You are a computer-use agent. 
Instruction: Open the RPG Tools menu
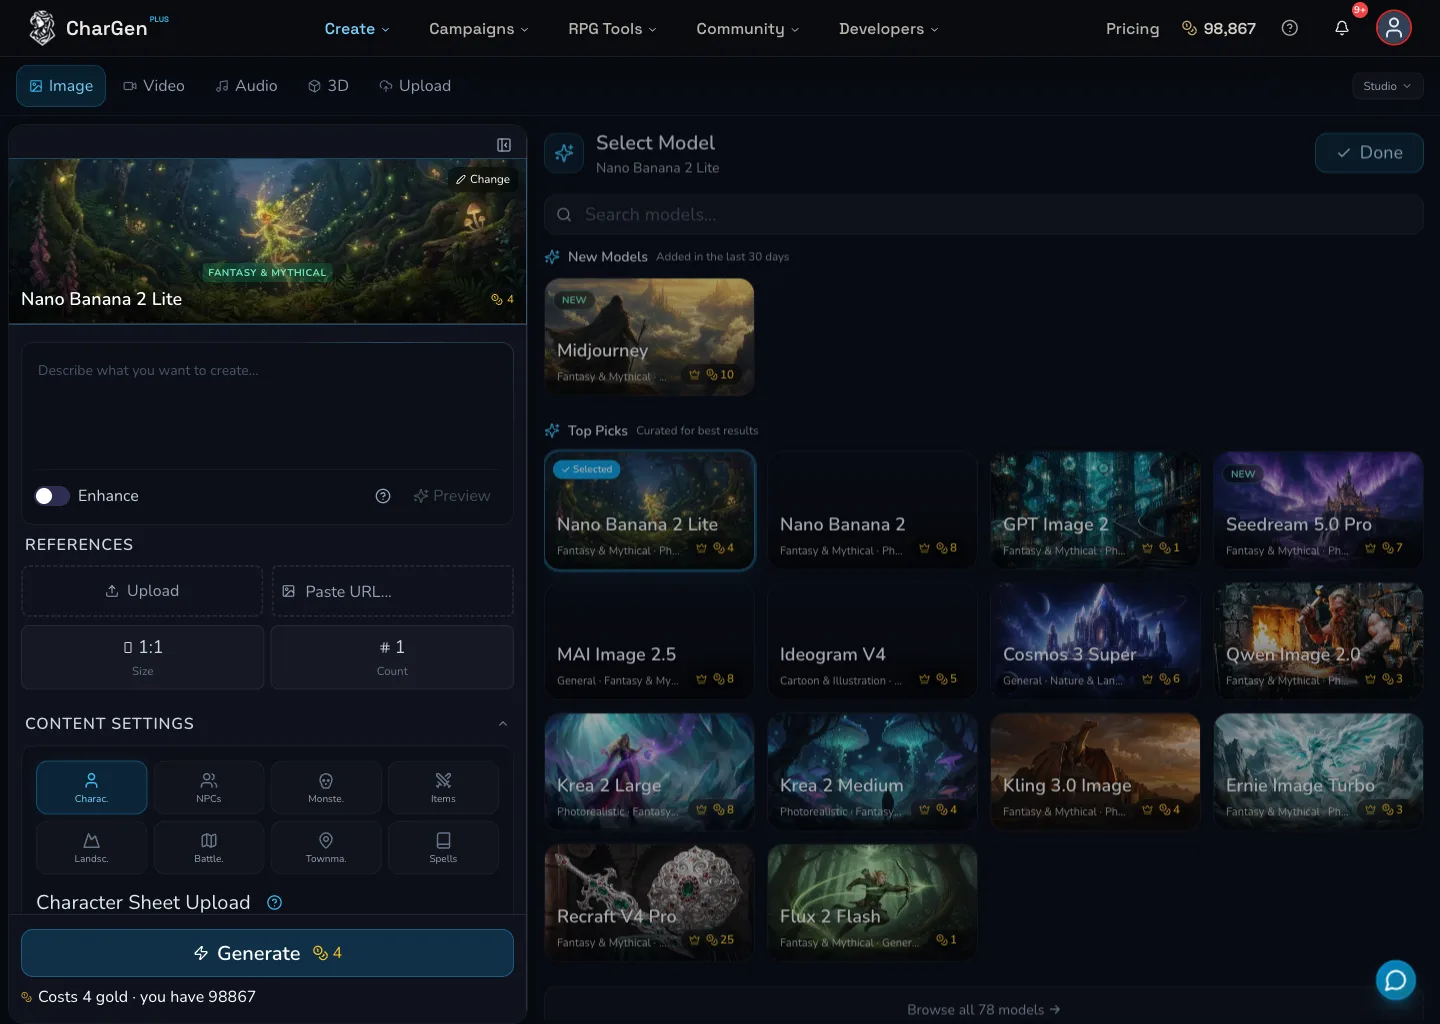612,29
